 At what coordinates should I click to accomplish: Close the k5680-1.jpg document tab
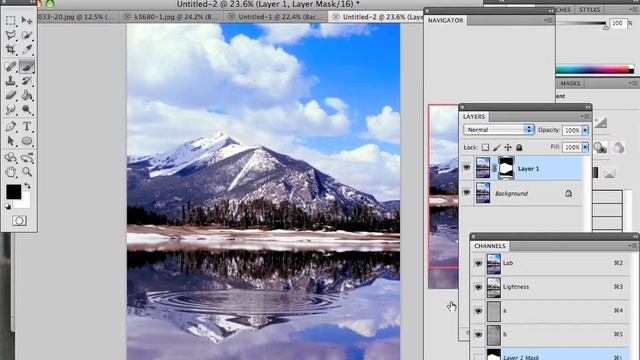(127, 17)
